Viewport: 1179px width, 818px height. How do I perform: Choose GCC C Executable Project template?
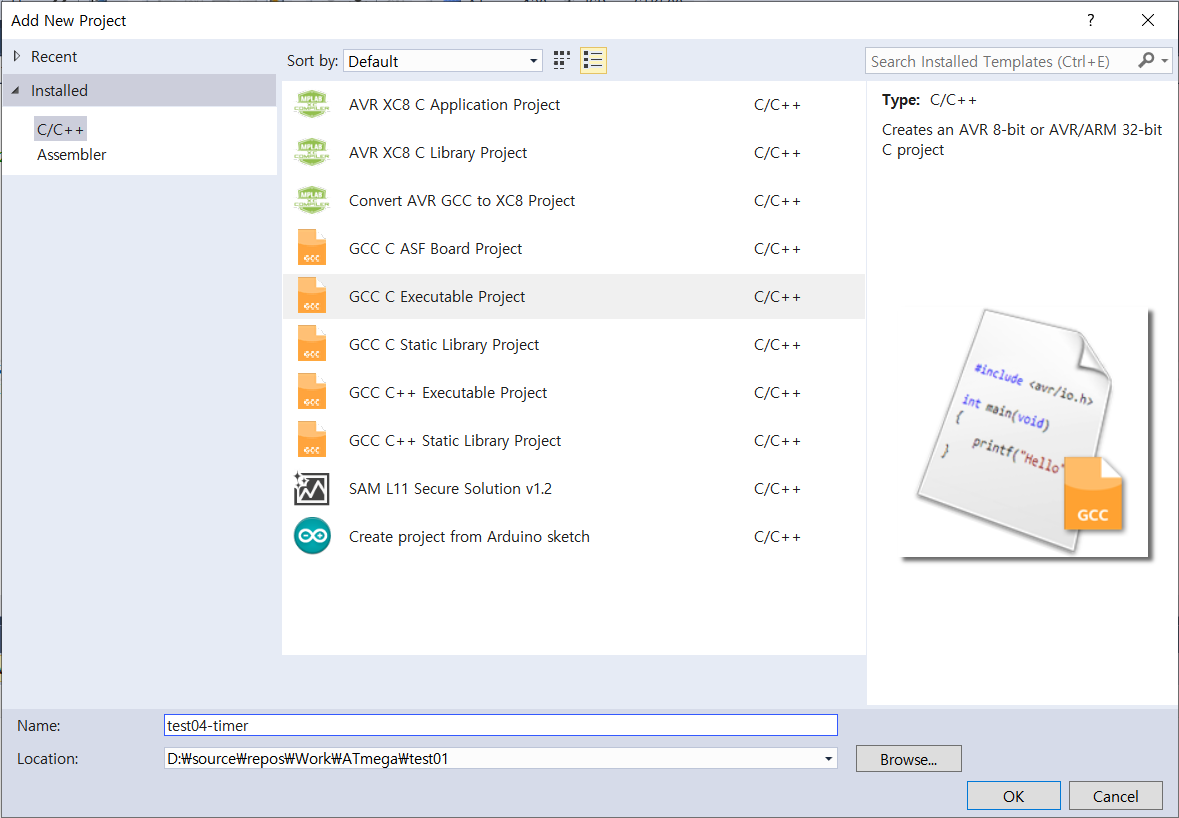(x=574, y=296)
